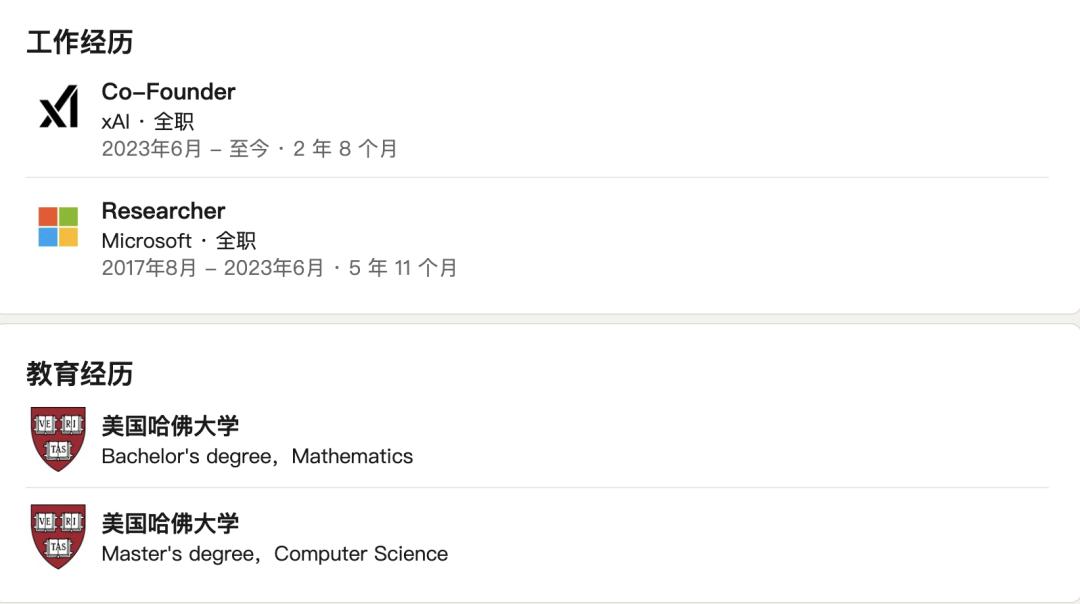Click 美国哈佛大学 above Master's degree
The image size is (1080, 604).
click(170, 523)
